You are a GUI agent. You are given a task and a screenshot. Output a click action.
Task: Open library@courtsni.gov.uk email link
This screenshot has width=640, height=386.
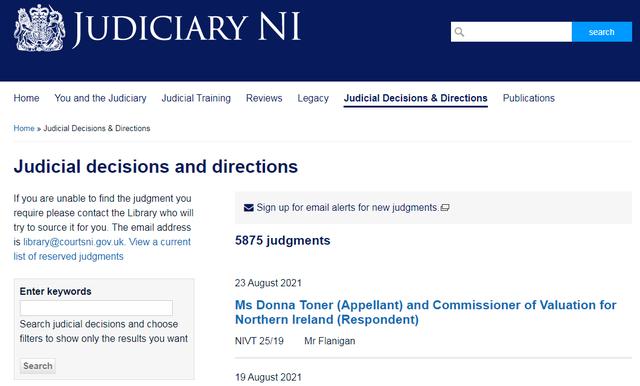tap(73, 242)
